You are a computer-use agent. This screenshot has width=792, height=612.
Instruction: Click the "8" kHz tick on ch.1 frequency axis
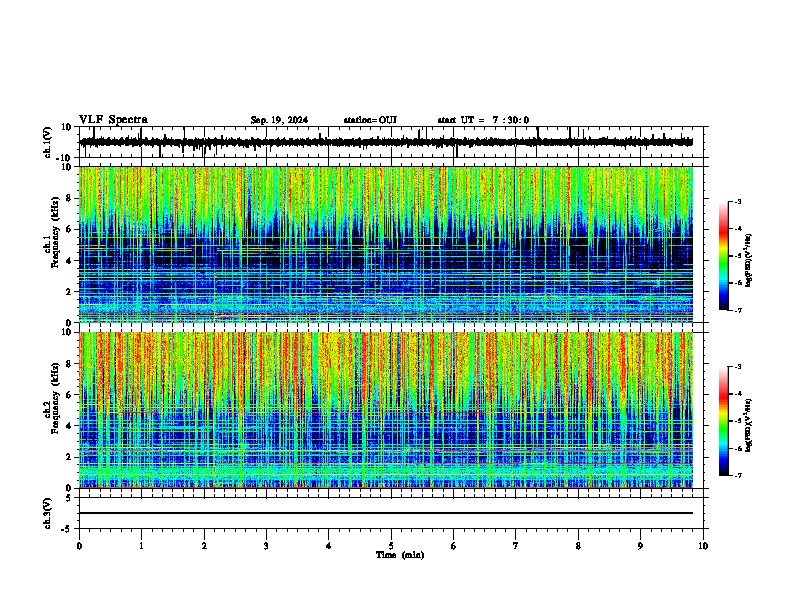pos(70,198)
